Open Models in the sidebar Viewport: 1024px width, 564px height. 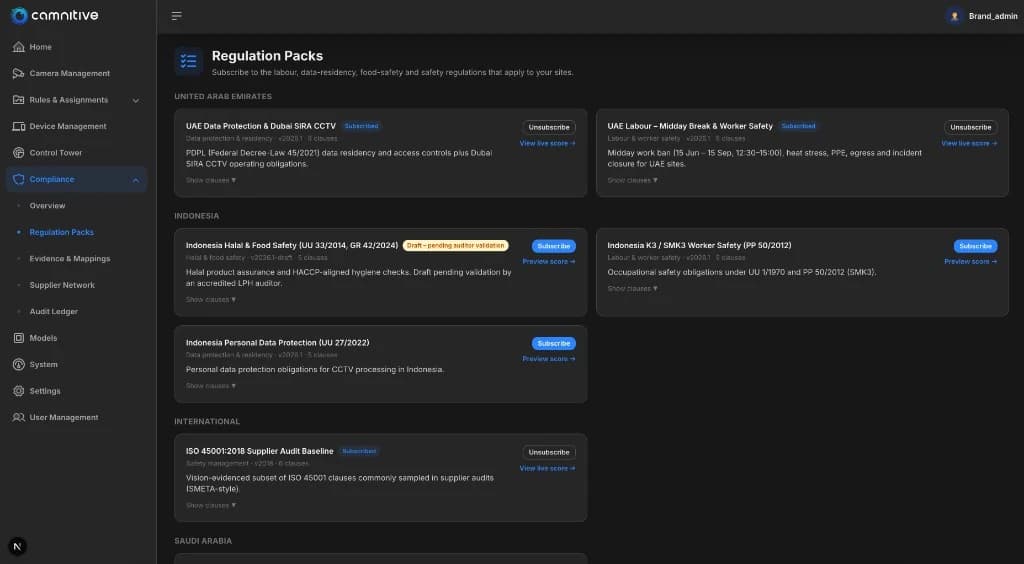coord(77,338)
